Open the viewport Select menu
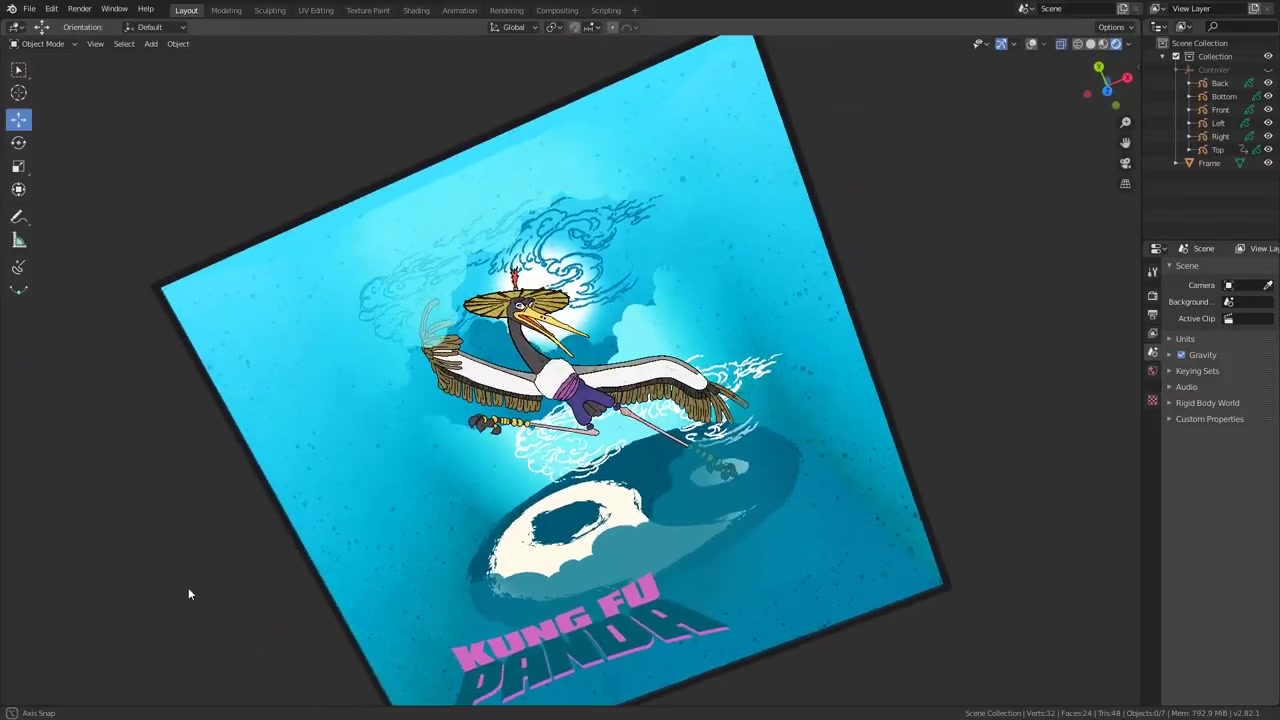Screen dimensions: 1280x720 (x=124, y=44)
